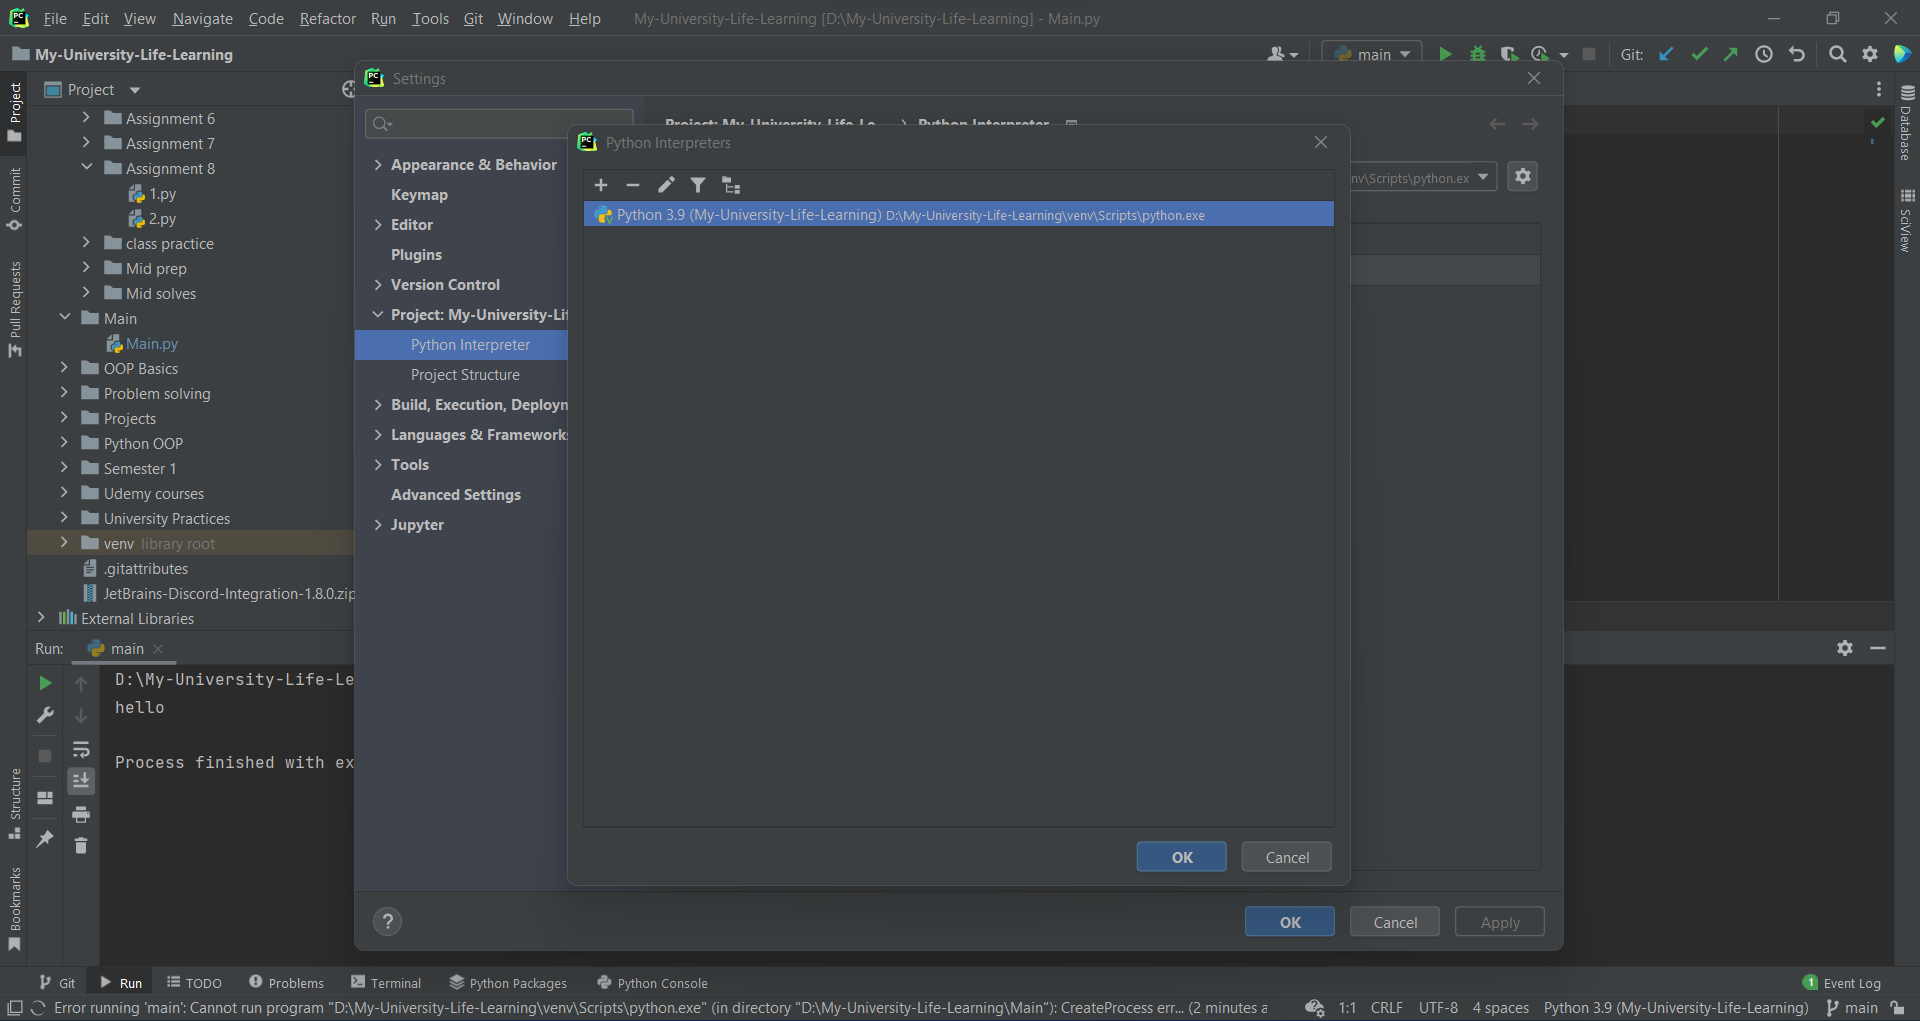This screenshot has height=1021, width=1920.
Task: Rollback changes with the undo arrow icon
Action: pyautogui.click(x=1797, y=54)
